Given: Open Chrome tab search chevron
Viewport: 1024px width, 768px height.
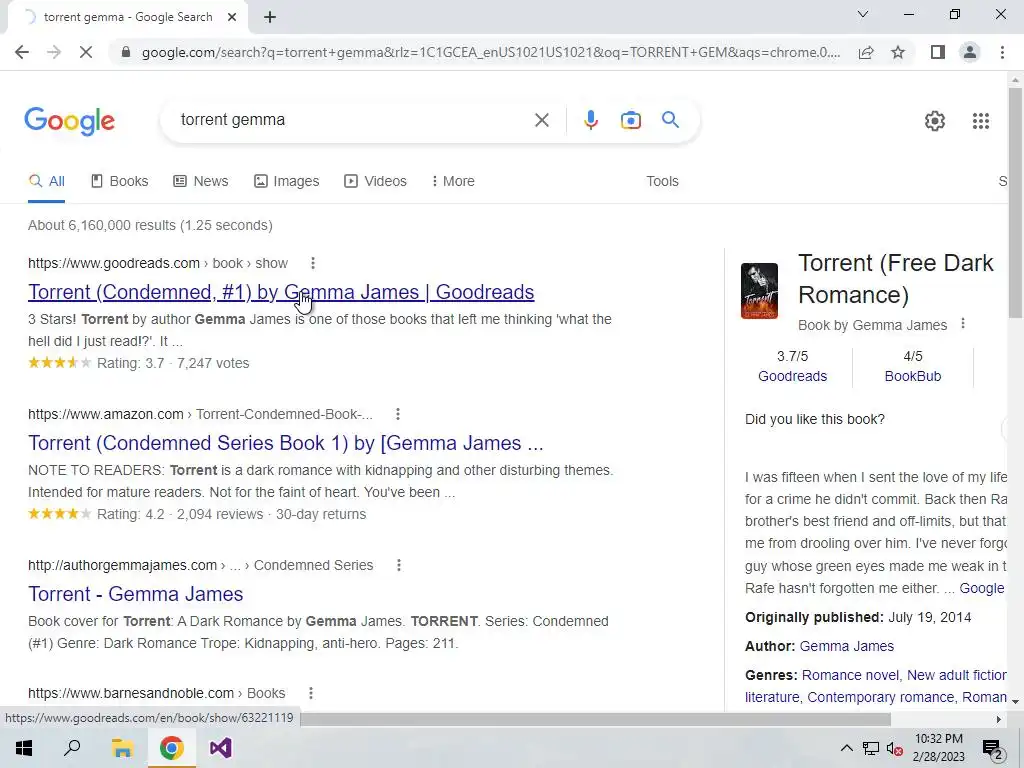Looking at the screenshot, I should coord(863,14).
